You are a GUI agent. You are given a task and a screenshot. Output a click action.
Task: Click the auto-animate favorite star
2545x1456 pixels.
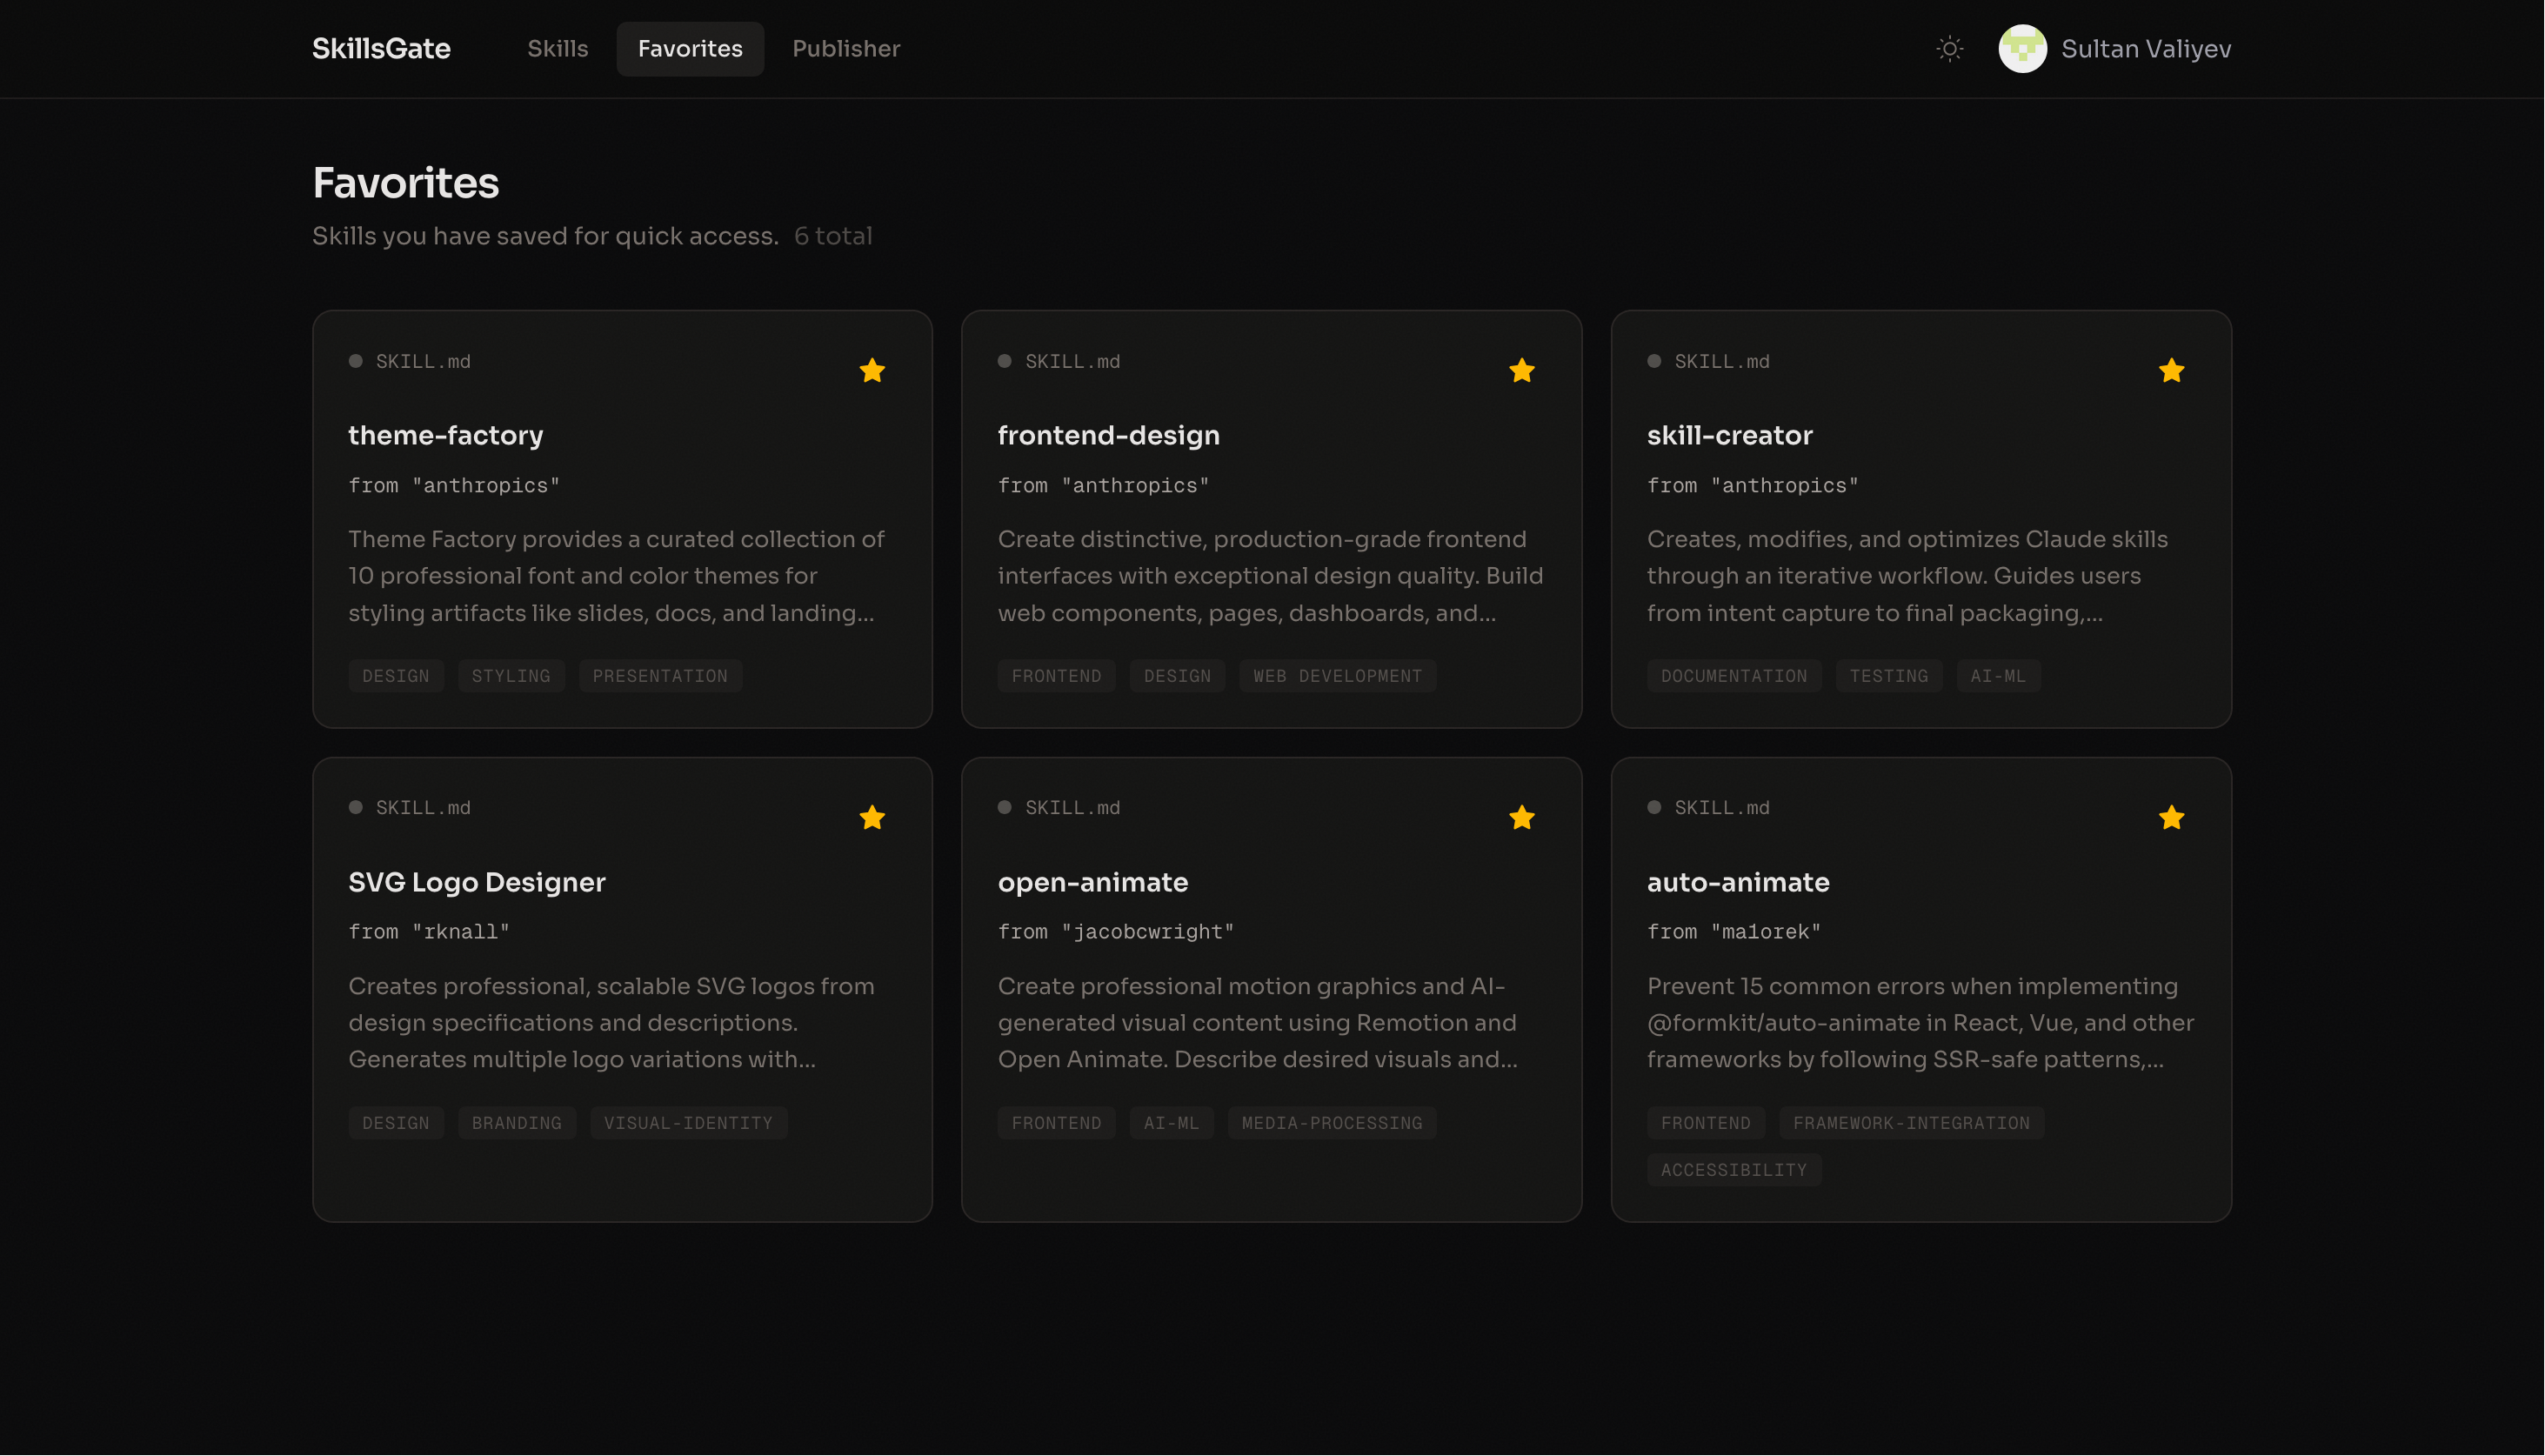(2171, 818)
